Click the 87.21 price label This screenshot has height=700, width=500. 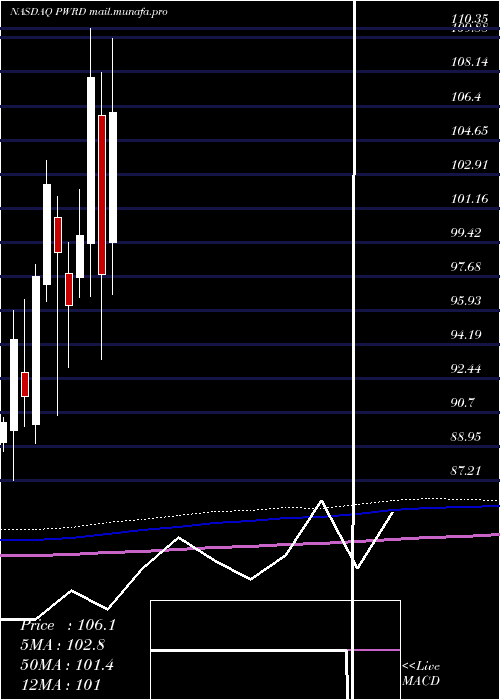tap(466, 471)
